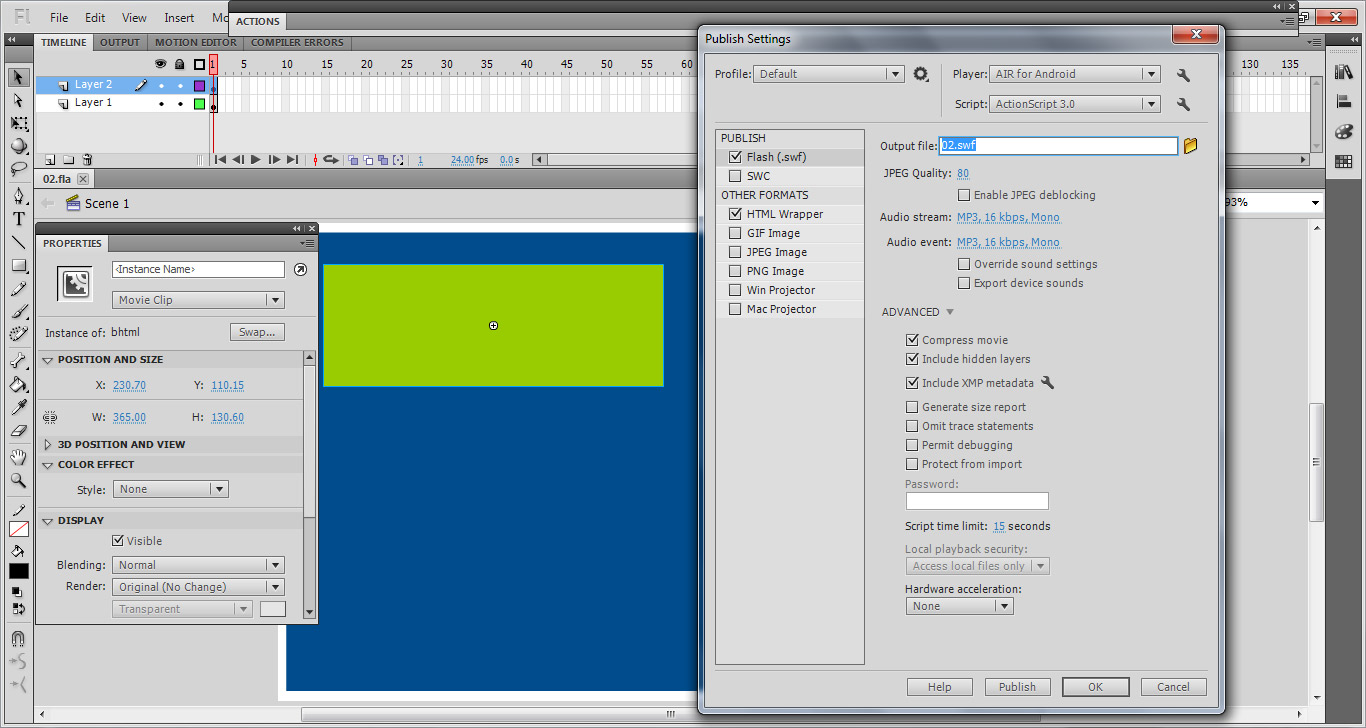
Task: Open Player settings wrench icon
Action: click(x=1183, y=75)
